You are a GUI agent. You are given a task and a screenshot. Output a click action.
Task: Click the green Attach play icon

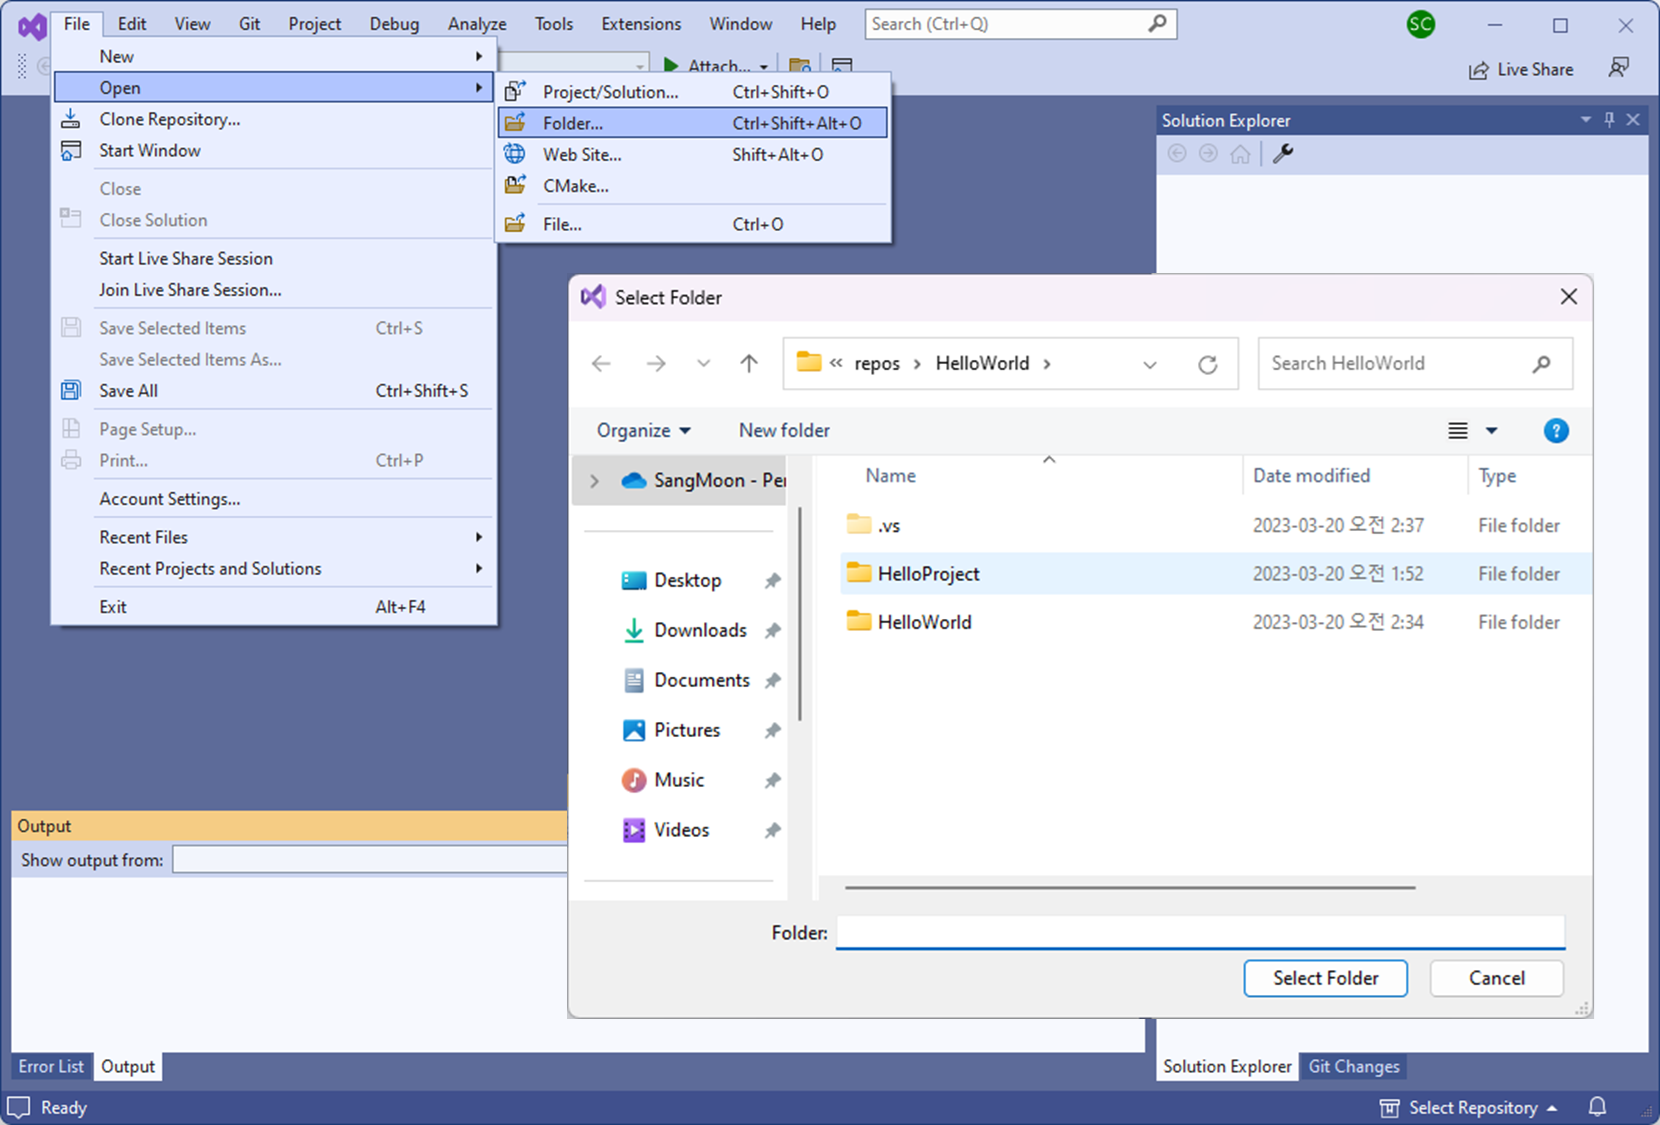point(670,66)
